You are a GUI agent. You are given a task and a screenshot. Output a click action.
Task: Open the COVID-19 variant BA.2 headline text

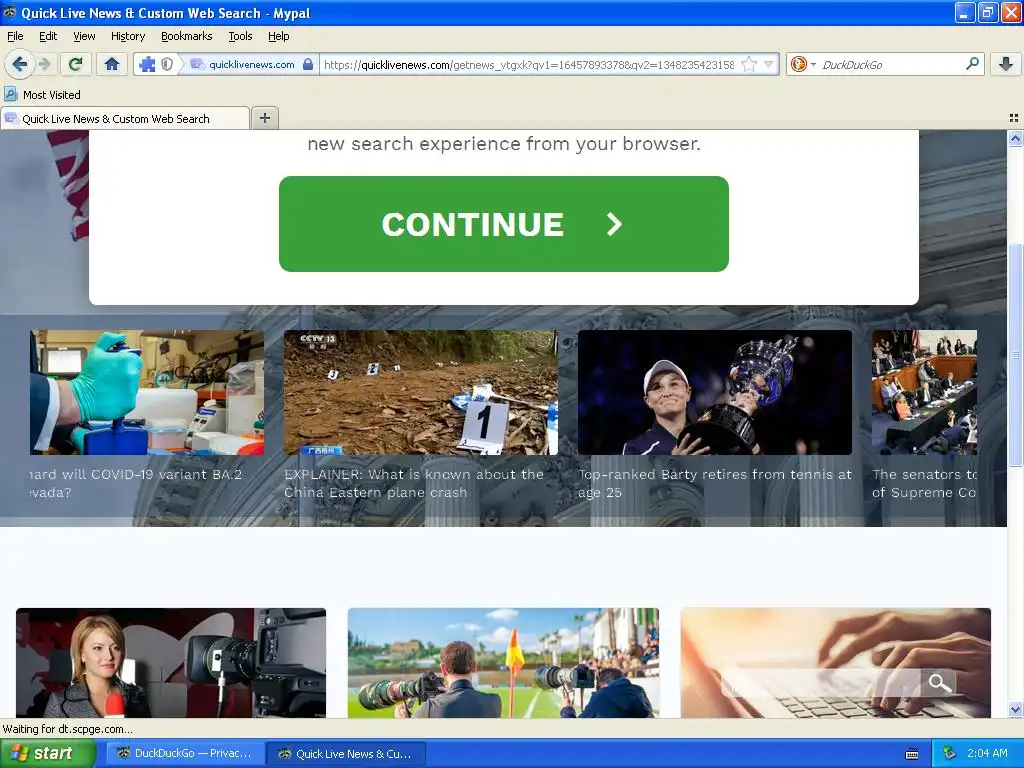pyautogui.click(x=136, y=483)
